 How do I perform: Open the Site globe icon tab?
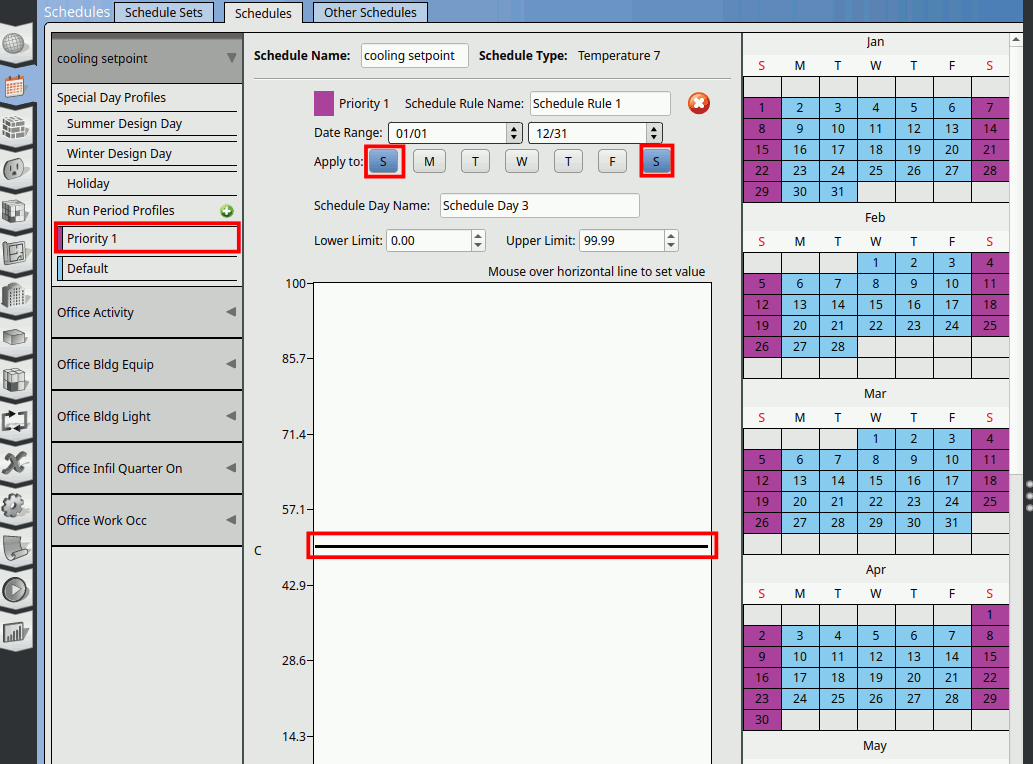[14, 45]
